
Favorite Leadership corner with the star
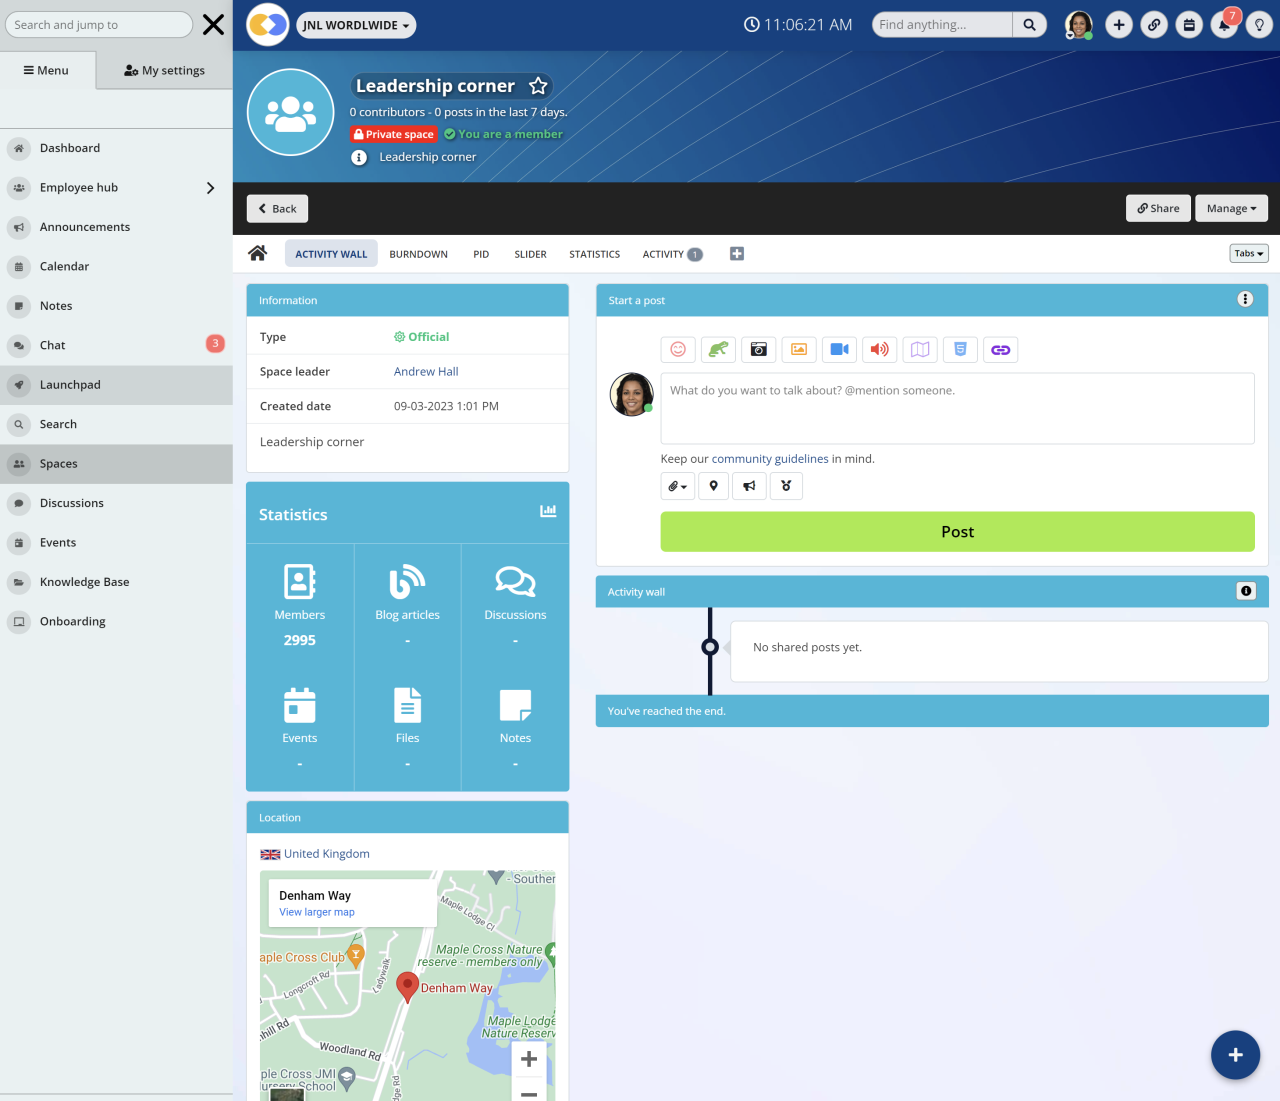[x=538, y=86]
